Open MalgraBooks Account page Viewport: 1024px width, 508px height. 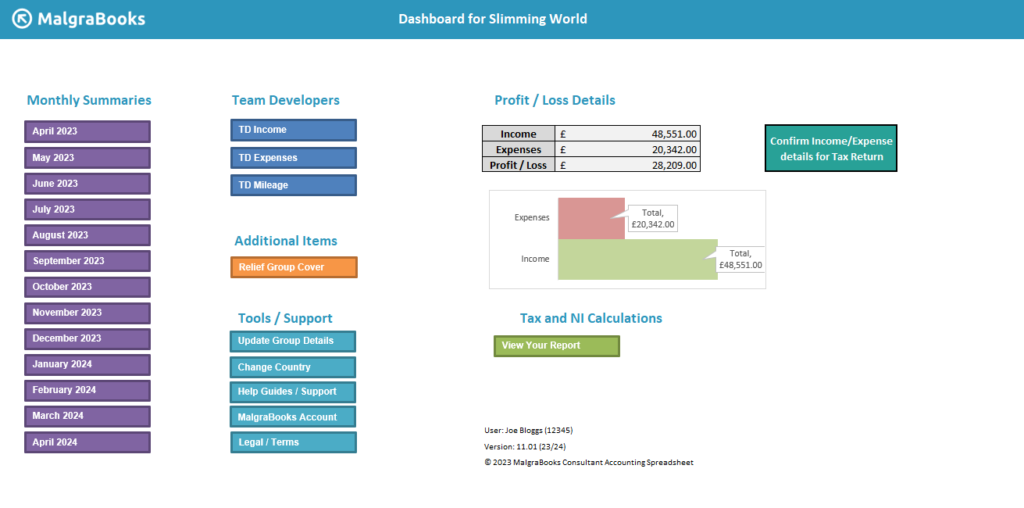point(293,417)
